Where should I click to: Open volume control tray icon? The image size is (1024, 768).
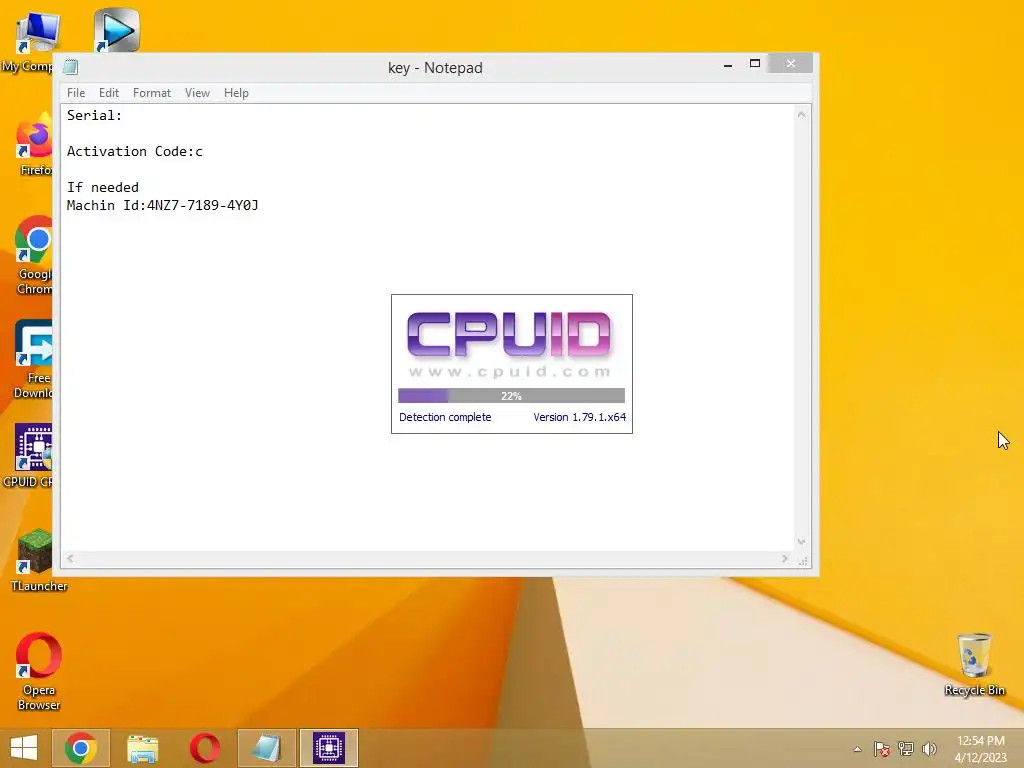point(929,749)
